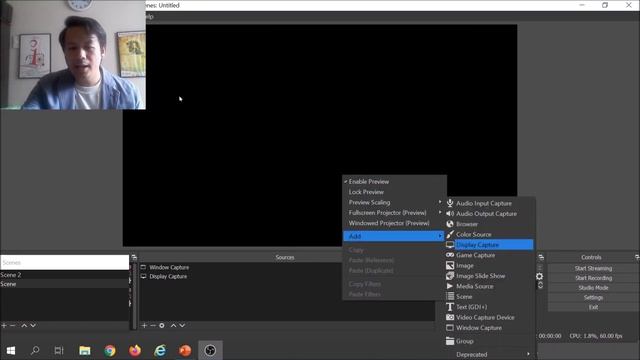640x360 pixels.
Task: Pop out the Controls dock icon
Action: (x=637, y=257)
